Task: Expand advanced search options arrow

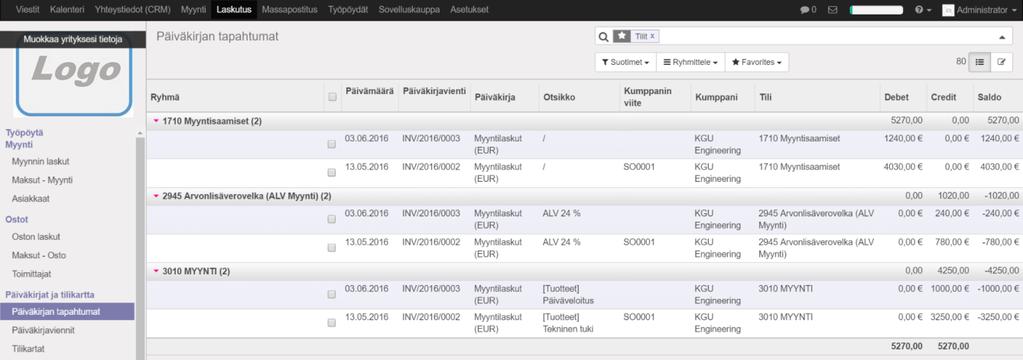Action: [x=1001, y=37]
